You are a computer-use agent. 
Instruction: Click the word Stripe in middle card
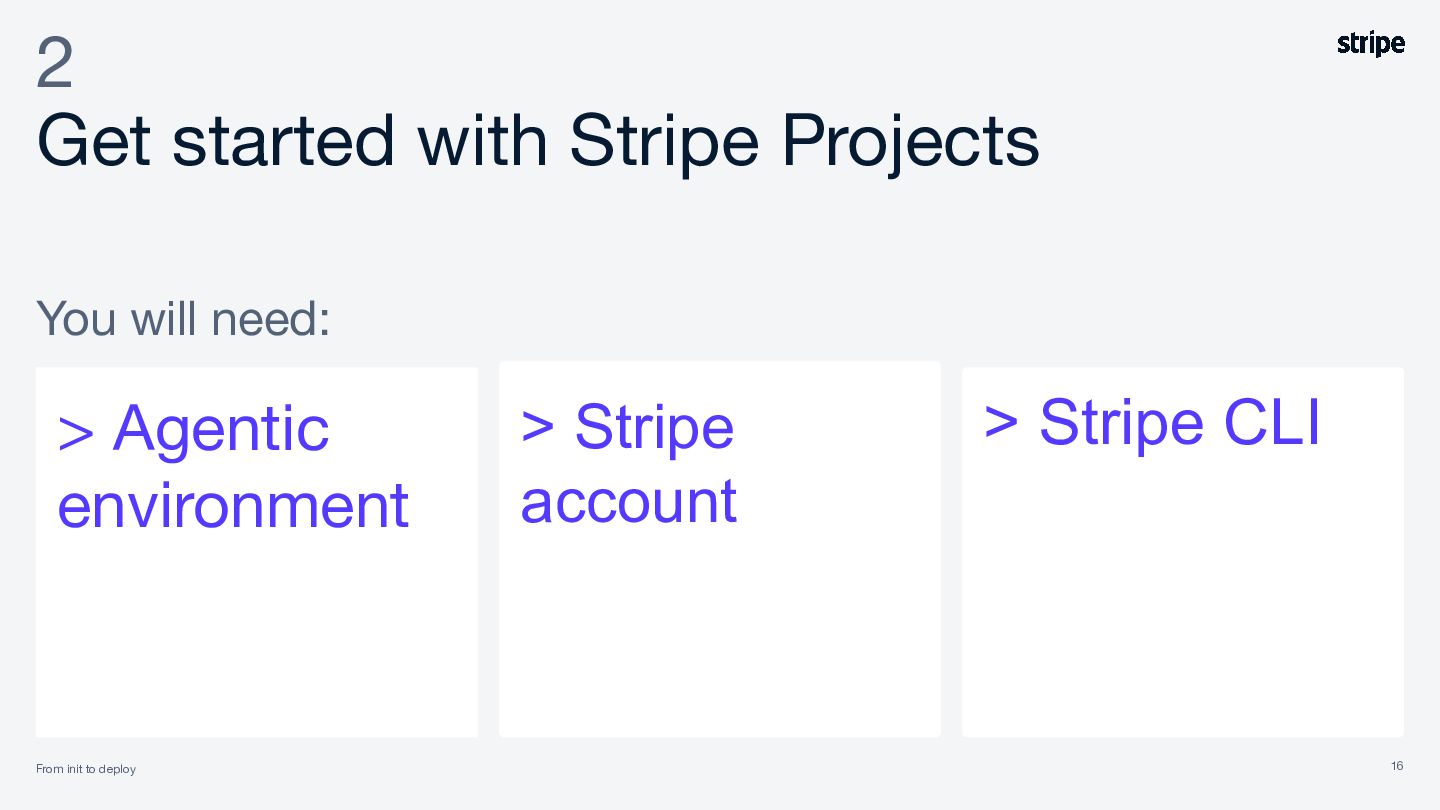pos(654,427)
